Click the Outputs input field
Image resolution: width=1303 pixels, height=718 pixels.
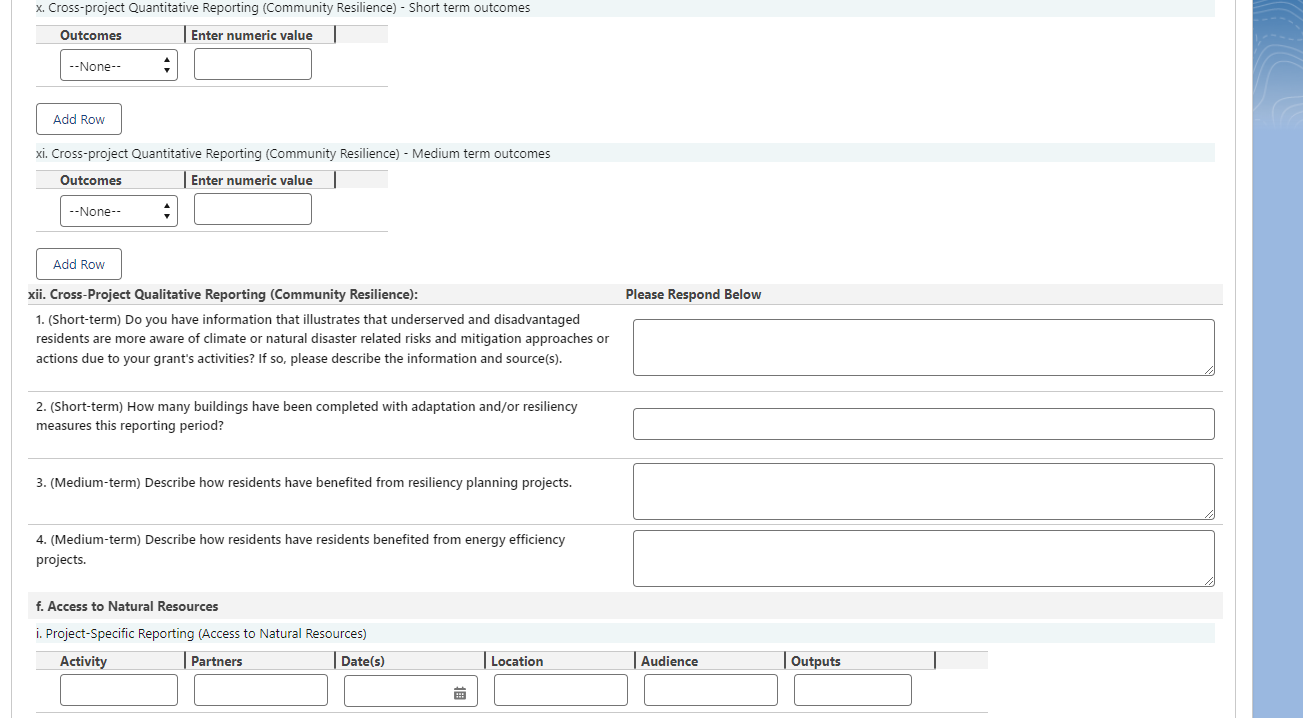(x=852, y=690)
